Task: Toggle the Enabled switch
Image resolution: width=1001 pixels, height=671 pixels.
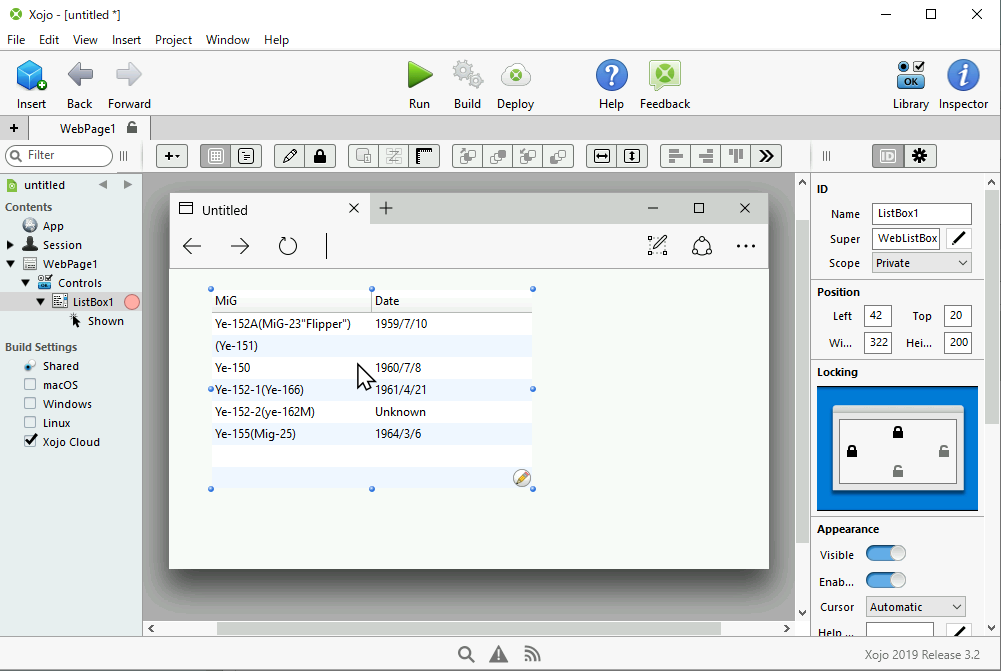Action: click(885, 580)
